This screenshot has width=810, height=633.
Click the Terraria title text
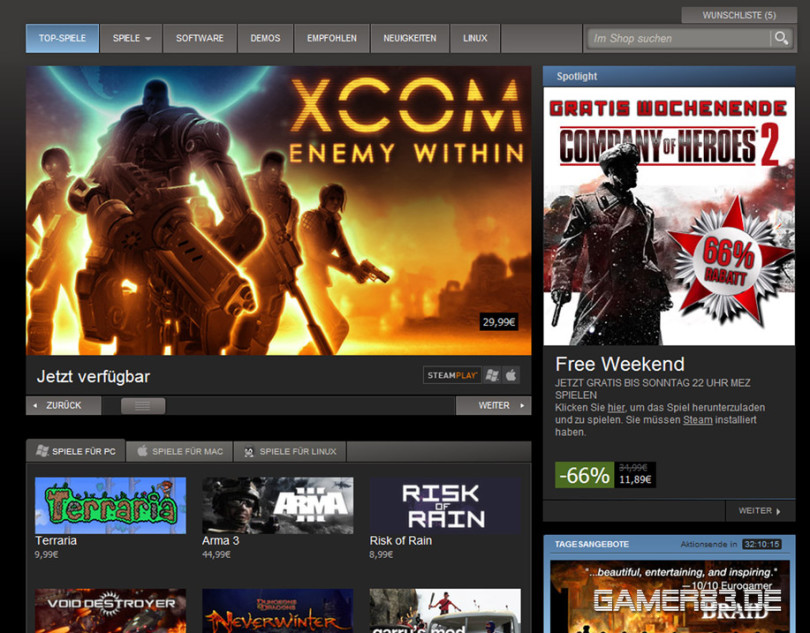[56, 541]
